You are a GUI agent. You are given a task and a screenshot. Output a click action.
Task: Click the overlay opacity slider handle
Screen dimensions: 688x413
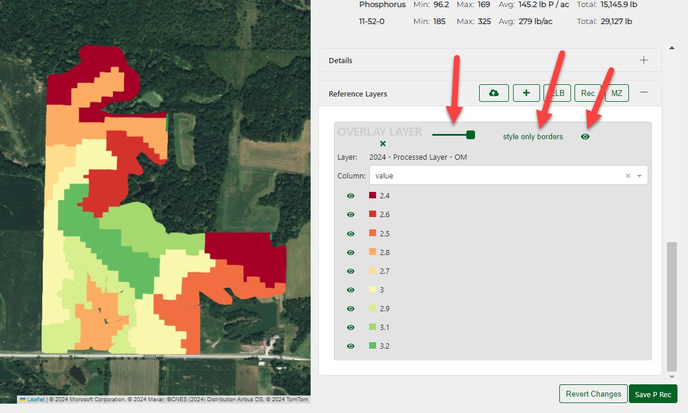point(471,134)
